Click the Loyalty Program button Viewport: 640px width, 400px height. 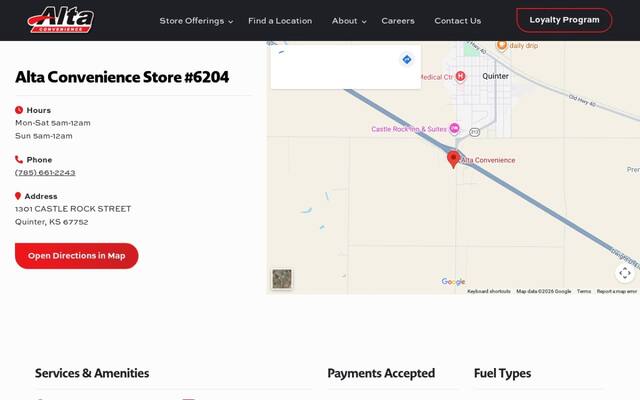click(564, 20)
